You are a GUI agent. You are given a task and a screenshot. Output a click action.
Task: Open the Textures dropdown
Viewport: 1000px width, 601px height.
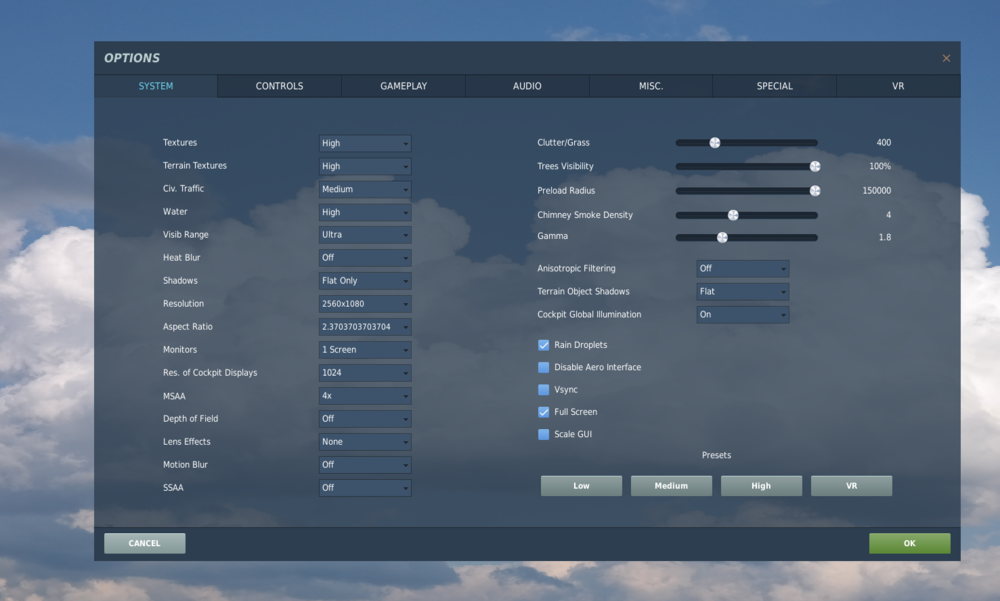365,143
